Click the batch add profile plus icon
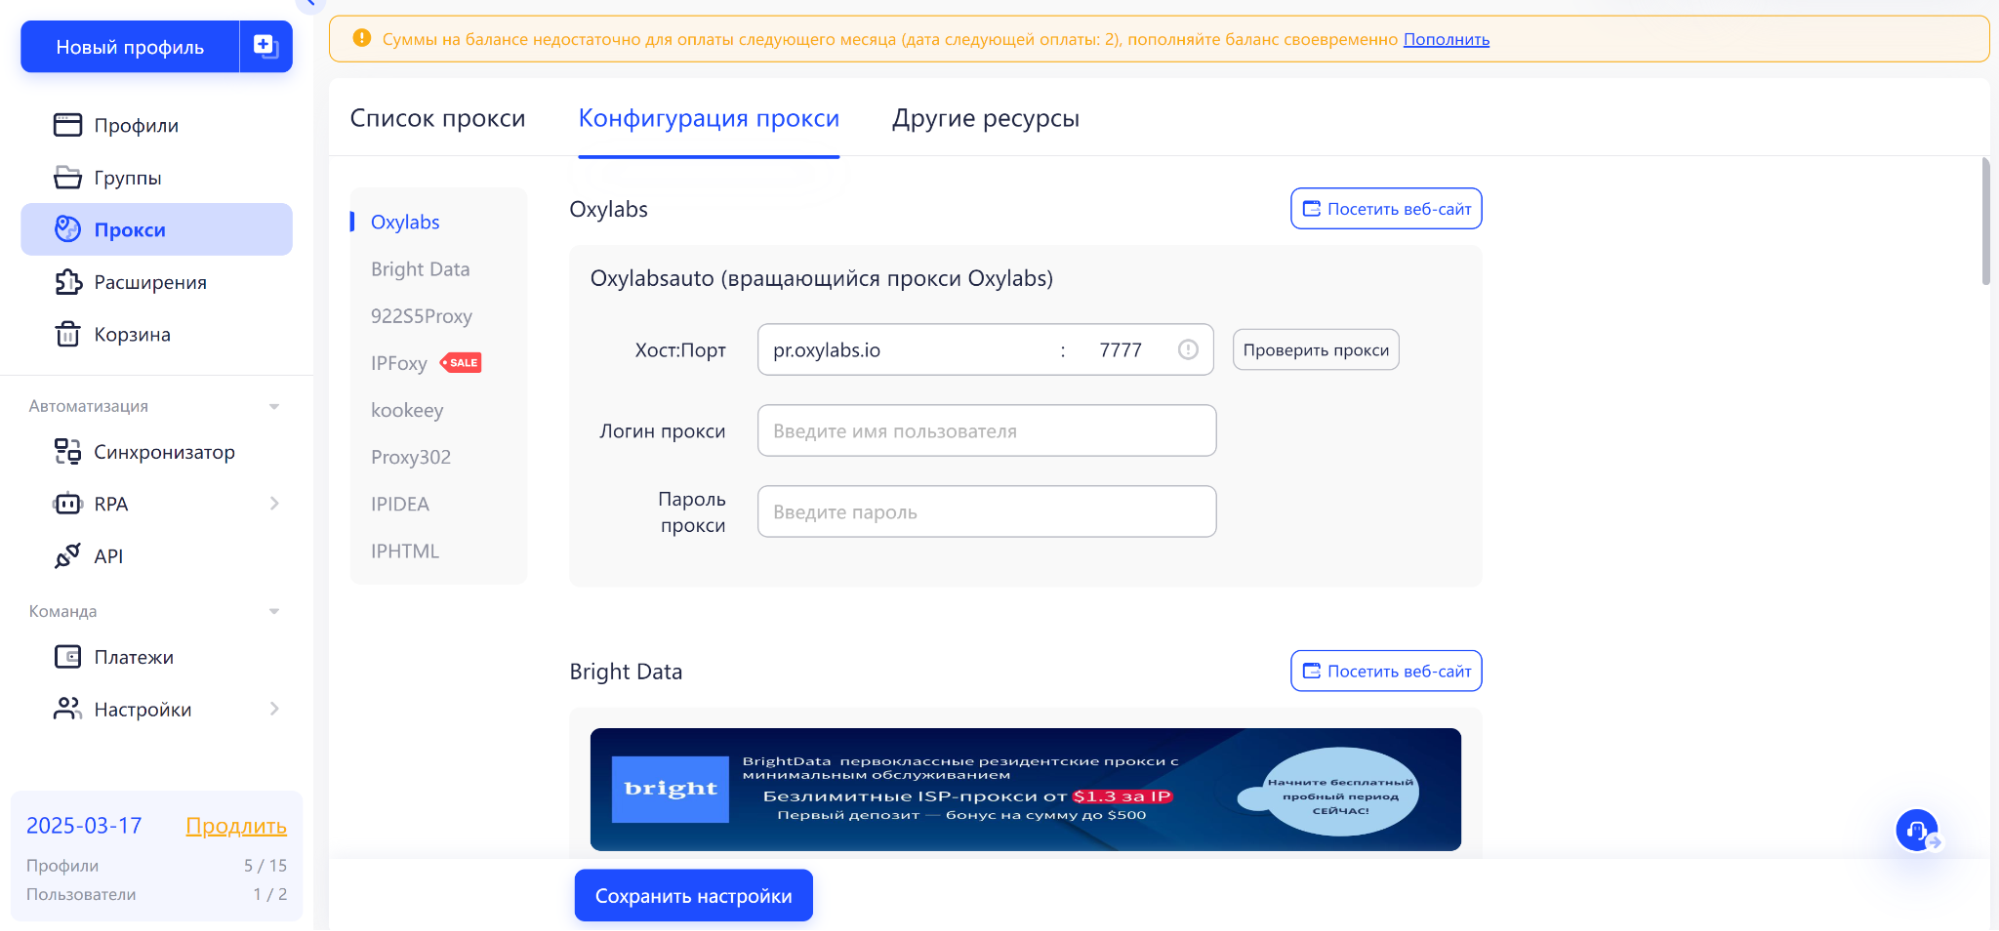The image size is (1999, 931). 265,46
